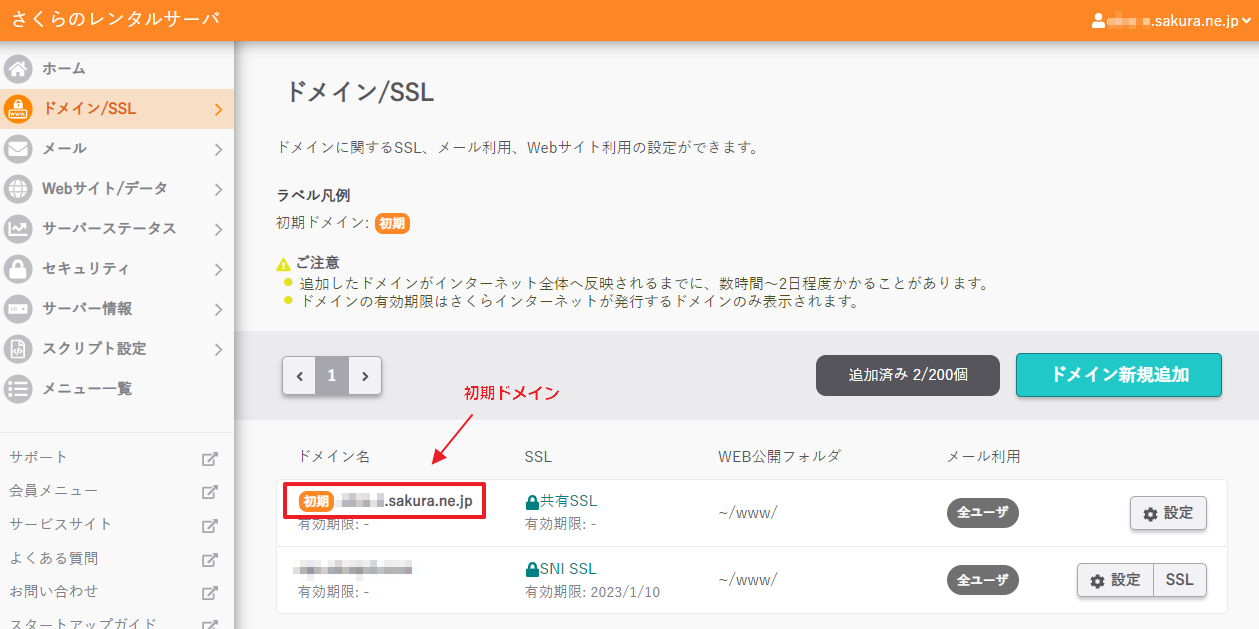Open サポート external link icon

tap(209, 459)
